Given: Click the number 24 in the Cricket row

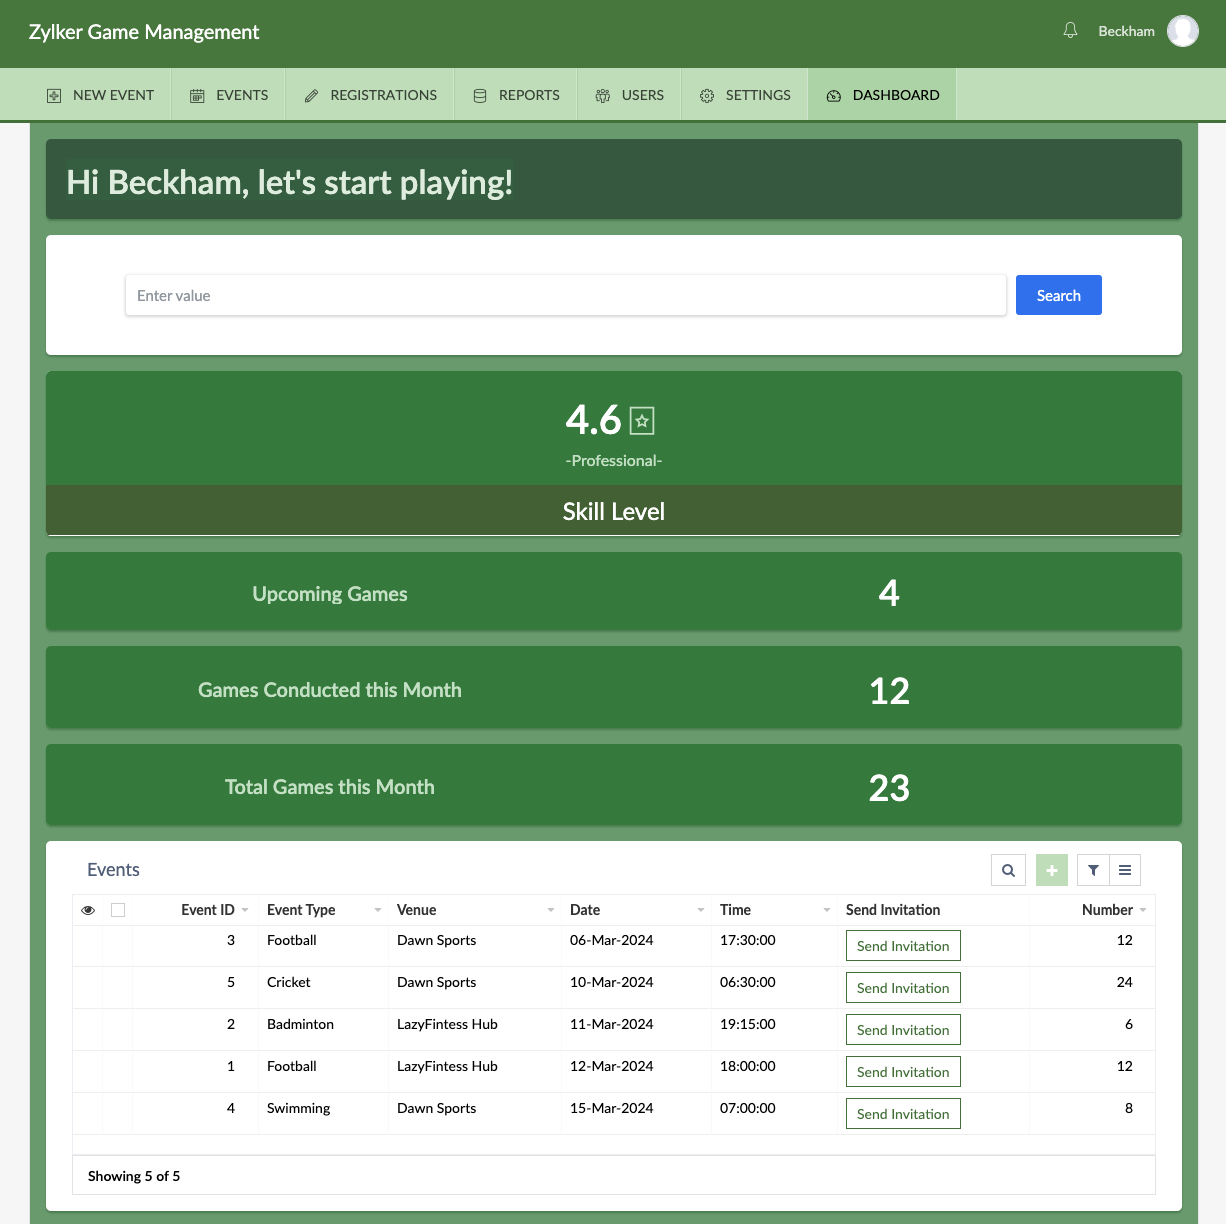Looking at the screenshot, I should [x=1124, y=982].
